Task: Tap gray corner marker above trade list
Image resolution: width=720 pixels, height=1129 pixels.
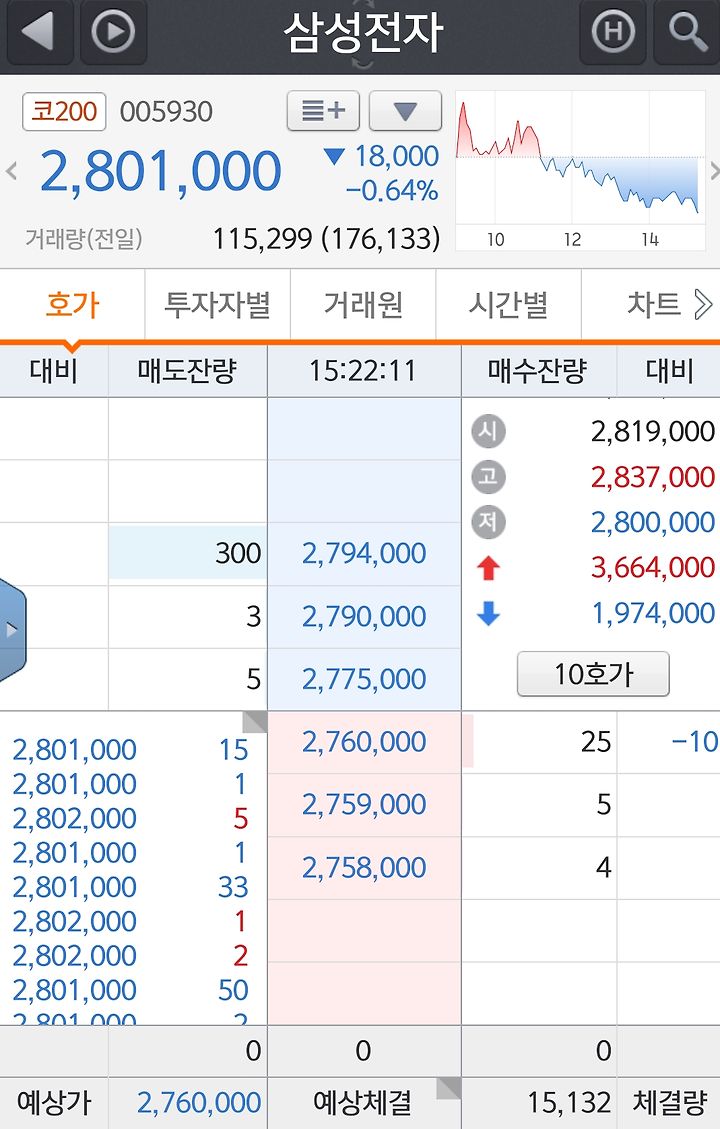Action: pyautogui.click(x=256, y=721)
